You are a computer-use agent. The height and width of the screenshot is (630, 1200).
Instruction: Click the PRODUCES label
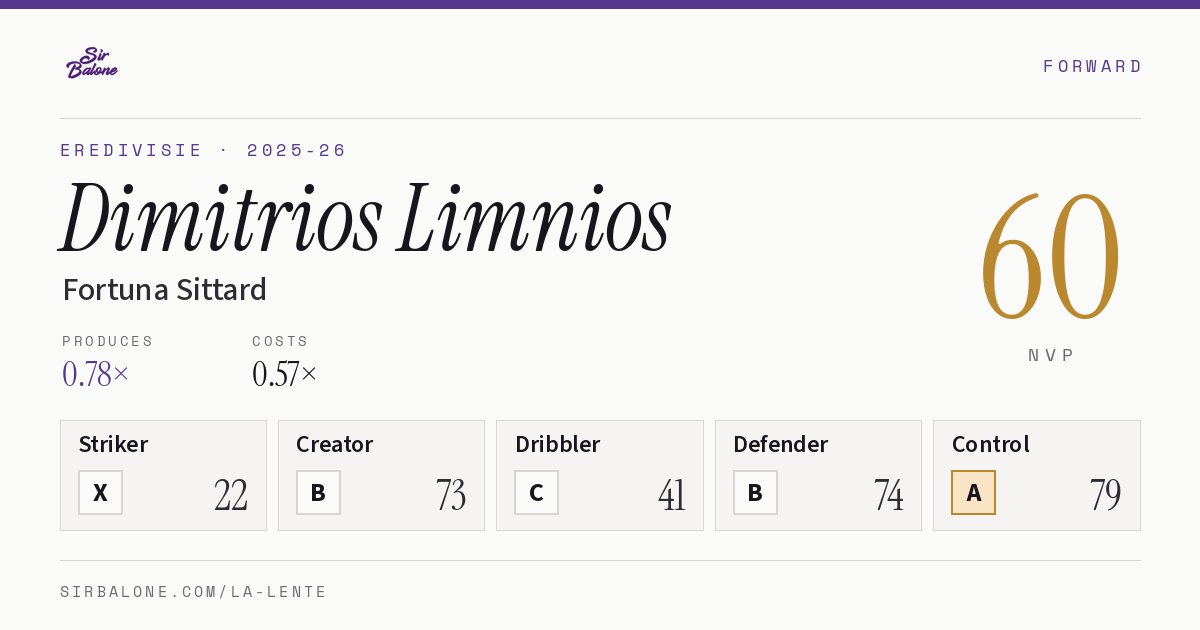coord(108,341)
